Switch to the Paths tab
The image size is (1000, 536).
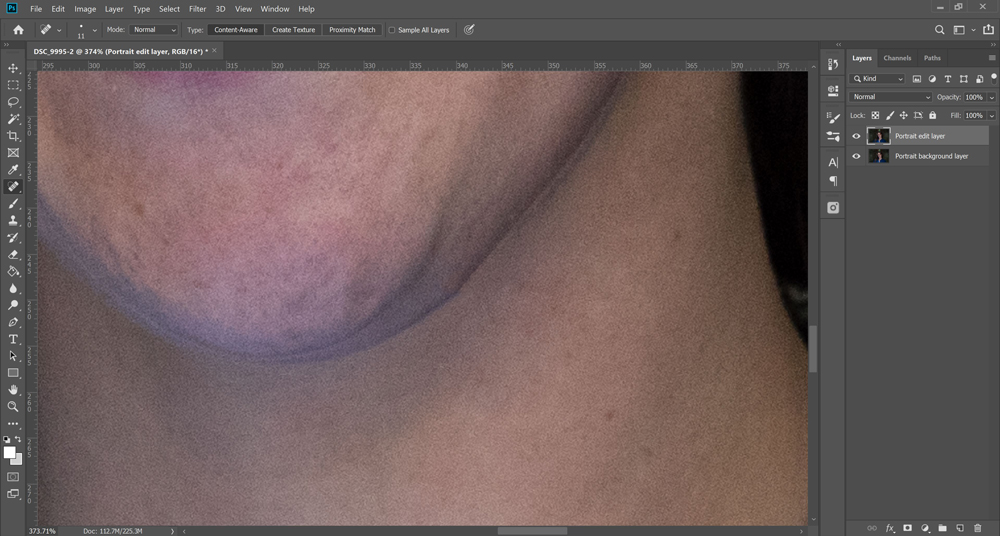tap(932, 57)
